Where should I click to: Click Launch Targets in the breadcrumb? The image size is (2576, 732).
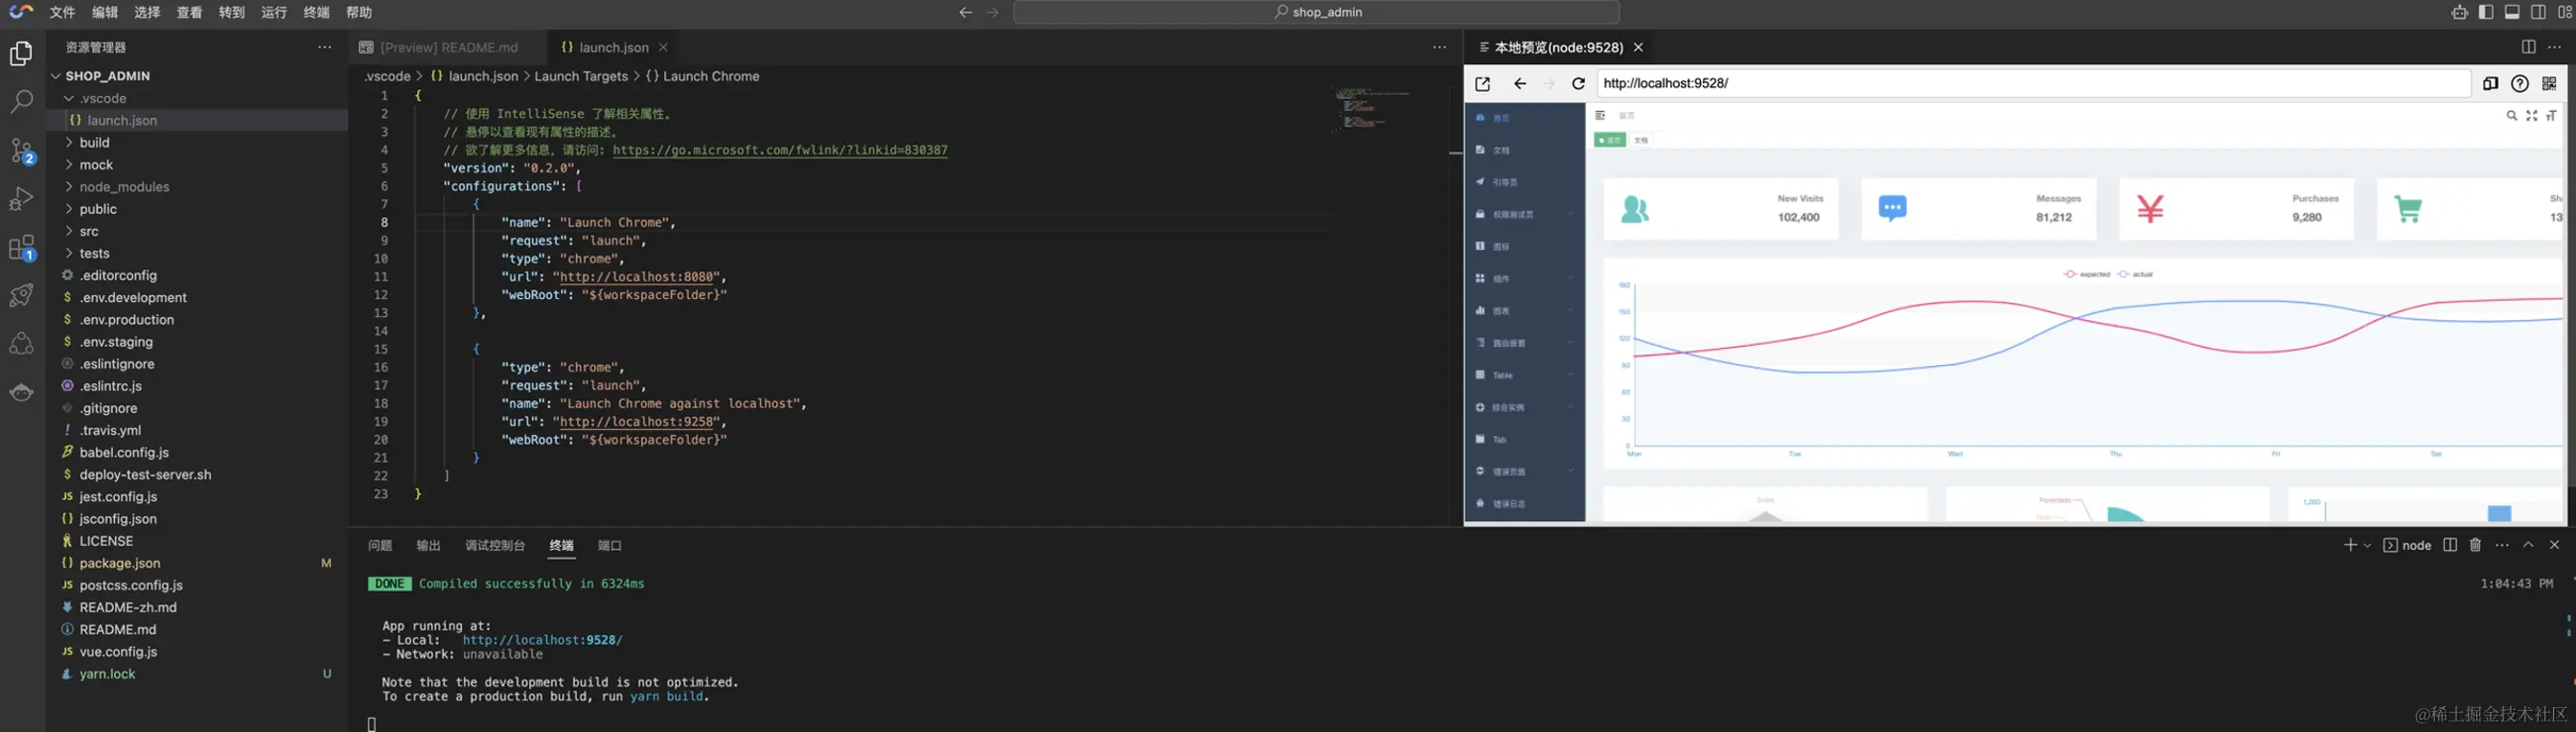(x=581, y=76)
